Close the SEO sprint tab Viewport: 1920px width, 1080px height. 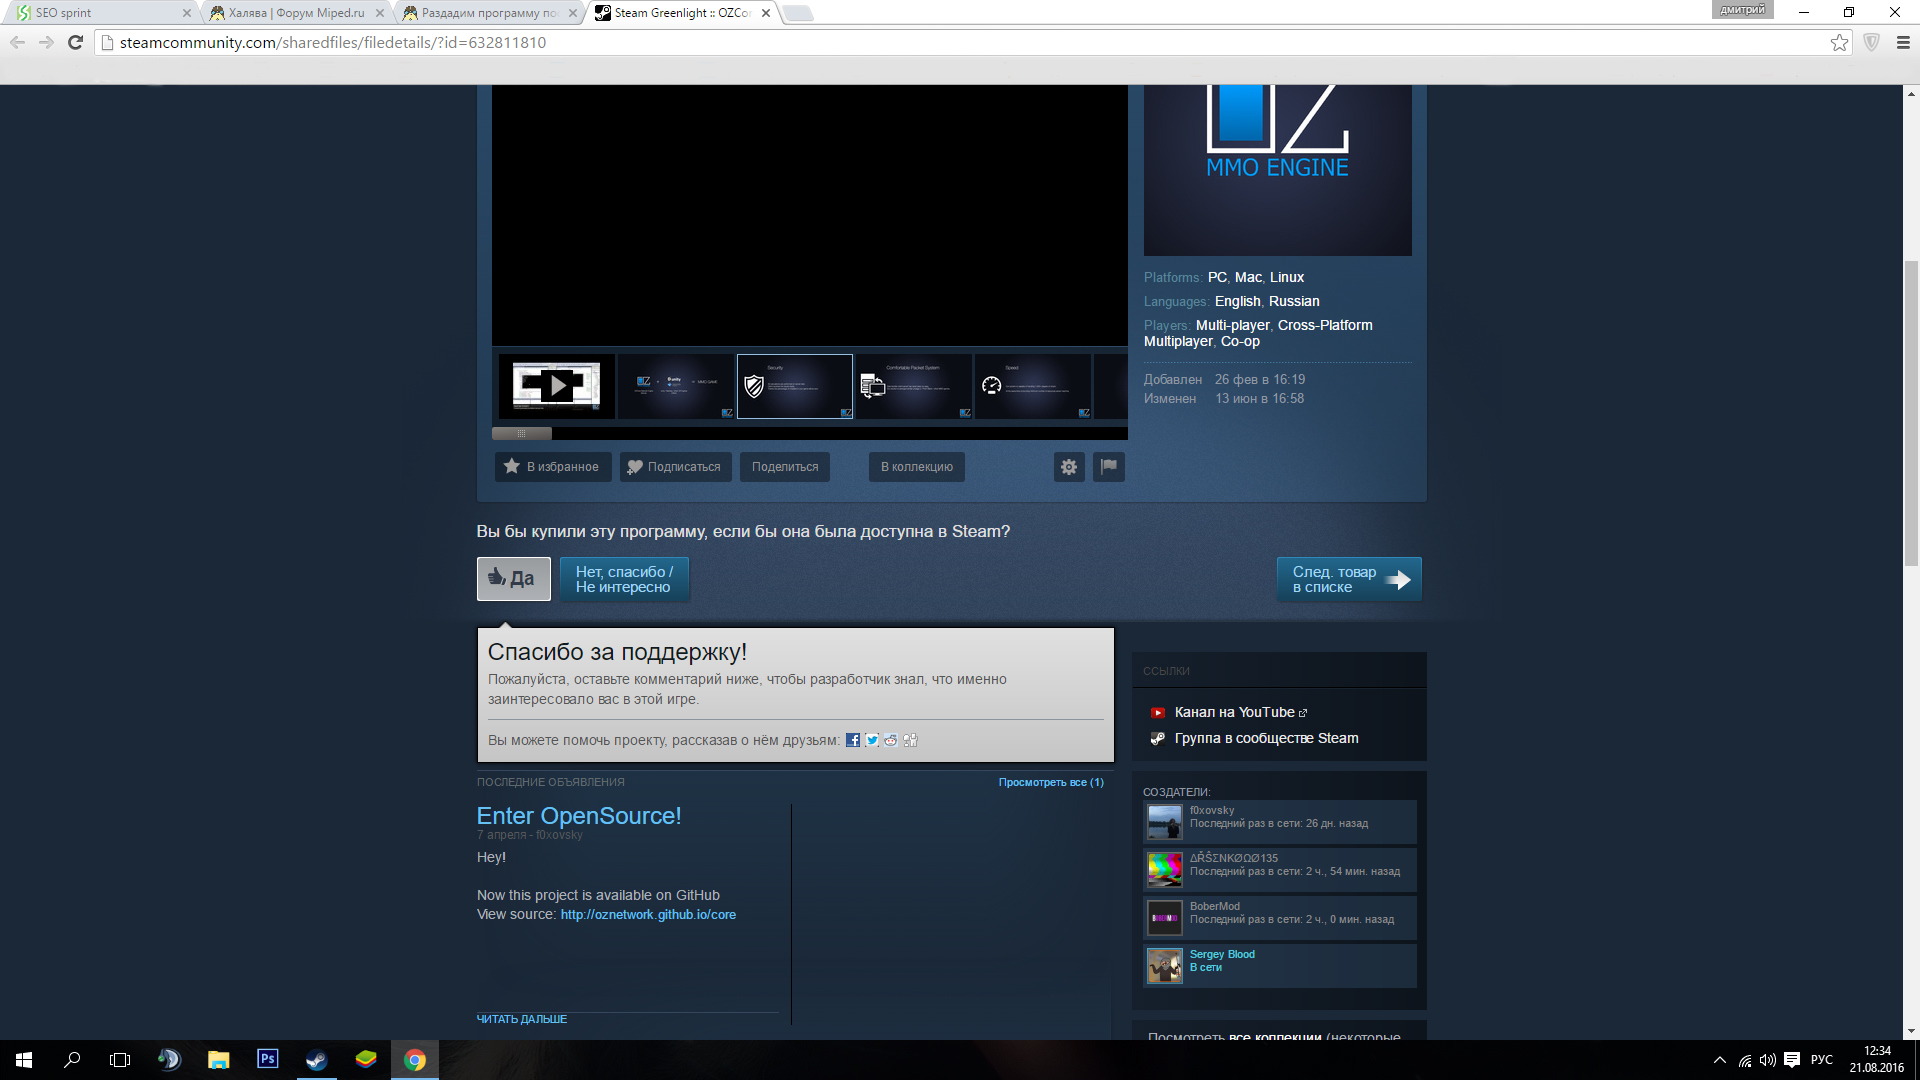point(186,13)
